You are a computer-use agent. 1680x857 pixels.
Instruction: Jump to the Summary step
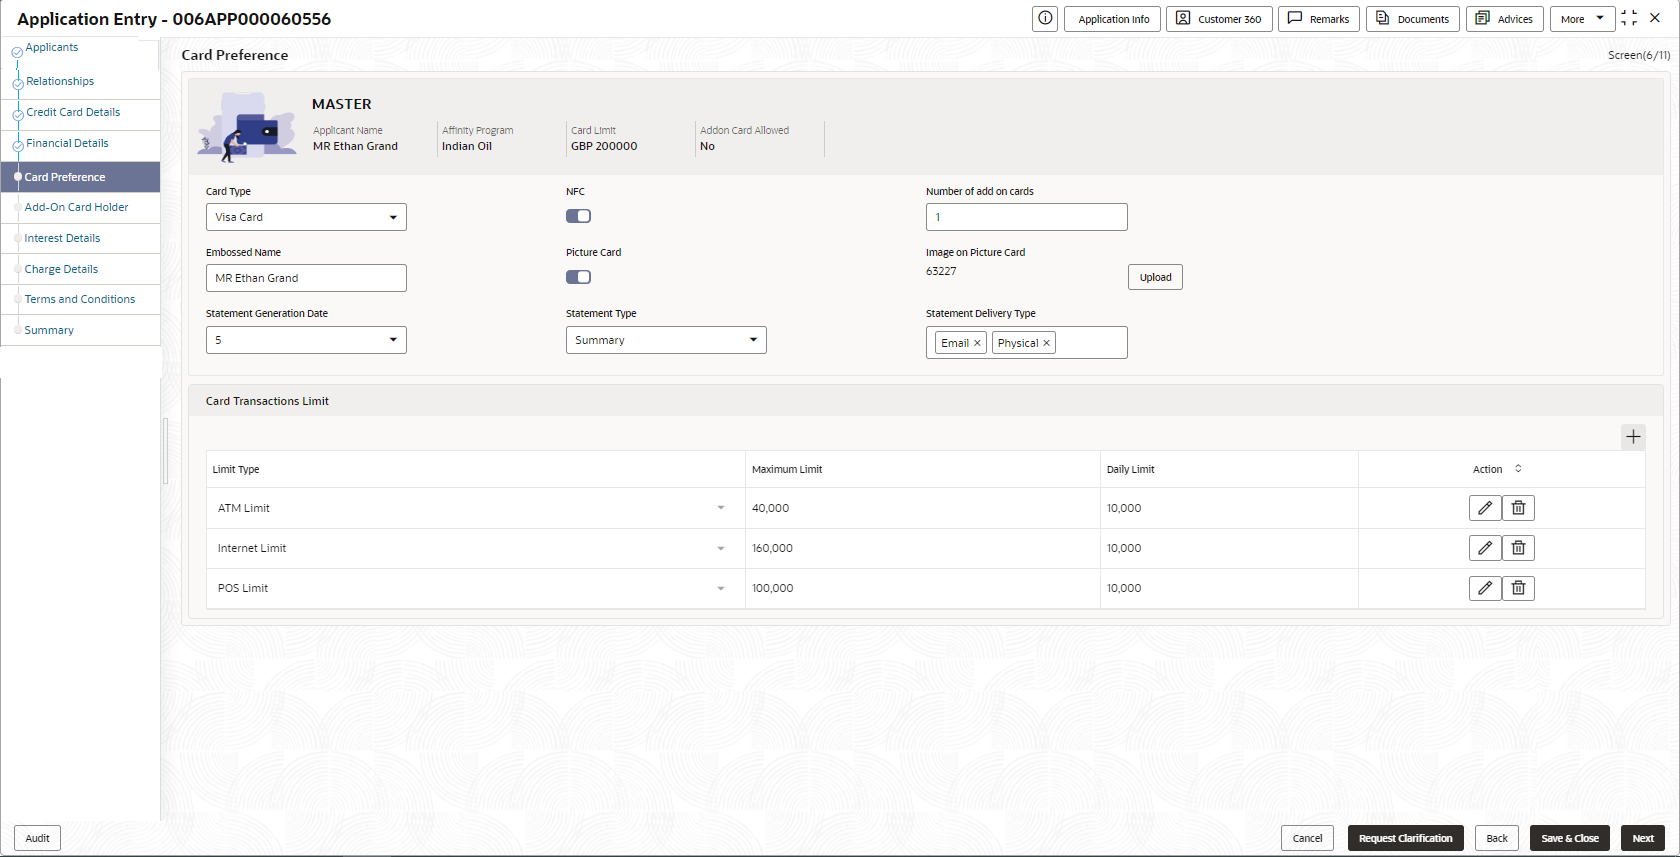(x=49, y=331)
